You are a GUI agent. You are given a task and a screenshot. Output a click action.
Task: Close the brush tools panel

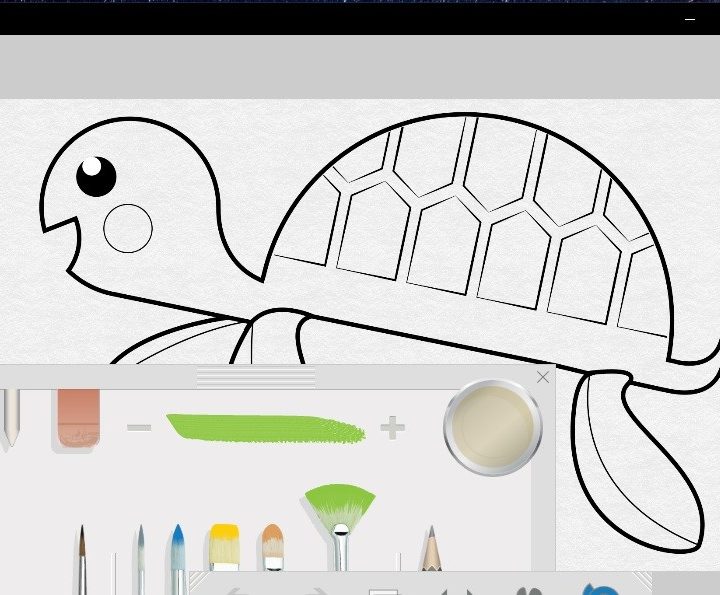point(543,377)
